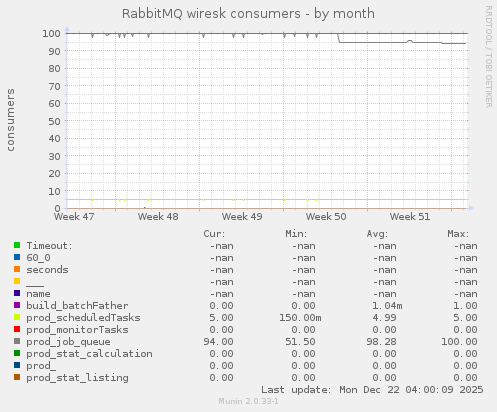Click the 'Min:' column header
This screenshot has width=497, height=412.
[x=296, y=234]
